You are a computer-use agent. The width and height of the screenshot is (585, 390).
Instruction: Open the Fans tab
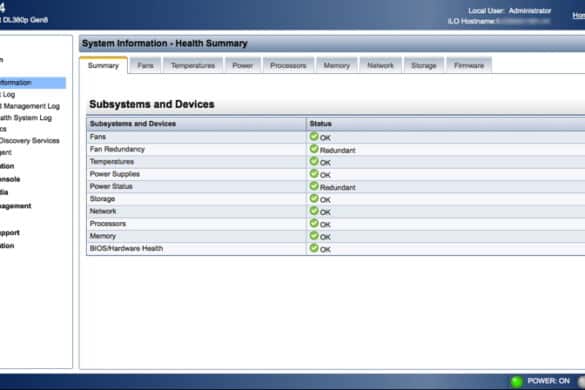point(145,65)
